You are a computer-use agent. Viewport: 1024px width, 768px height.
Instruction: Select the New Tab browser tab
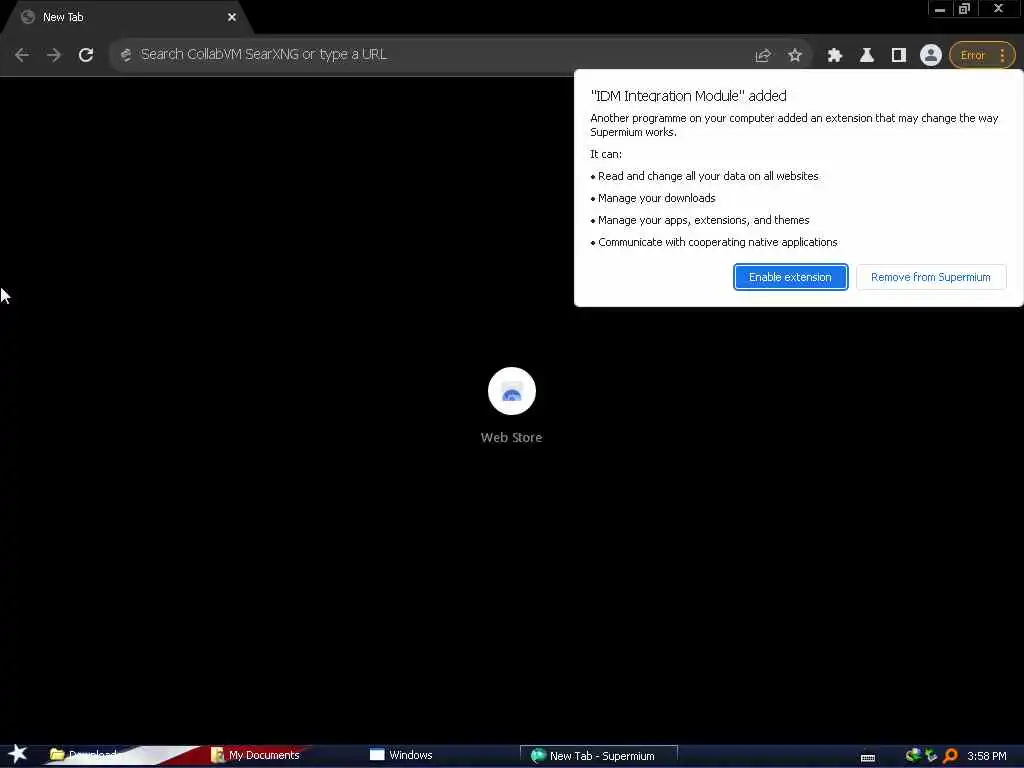tap(124, 17)
